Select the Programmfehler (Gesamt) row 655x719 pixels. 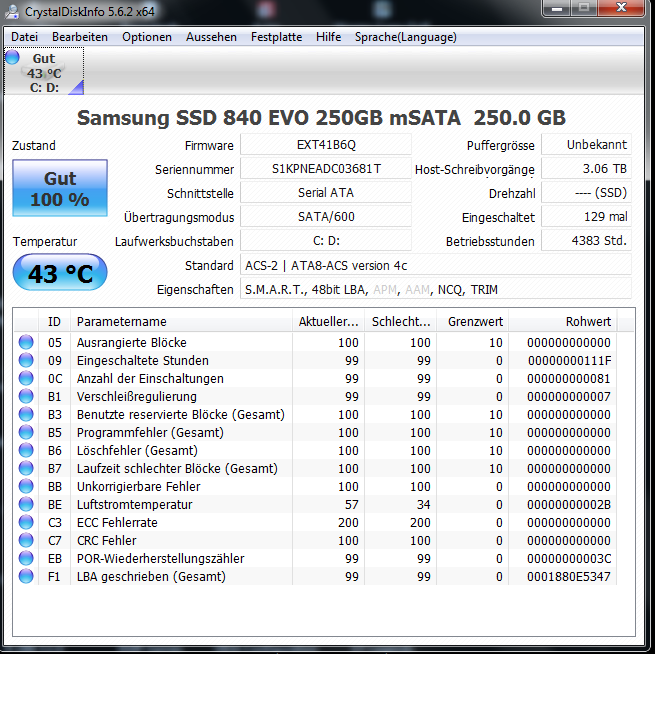(316, 432)
